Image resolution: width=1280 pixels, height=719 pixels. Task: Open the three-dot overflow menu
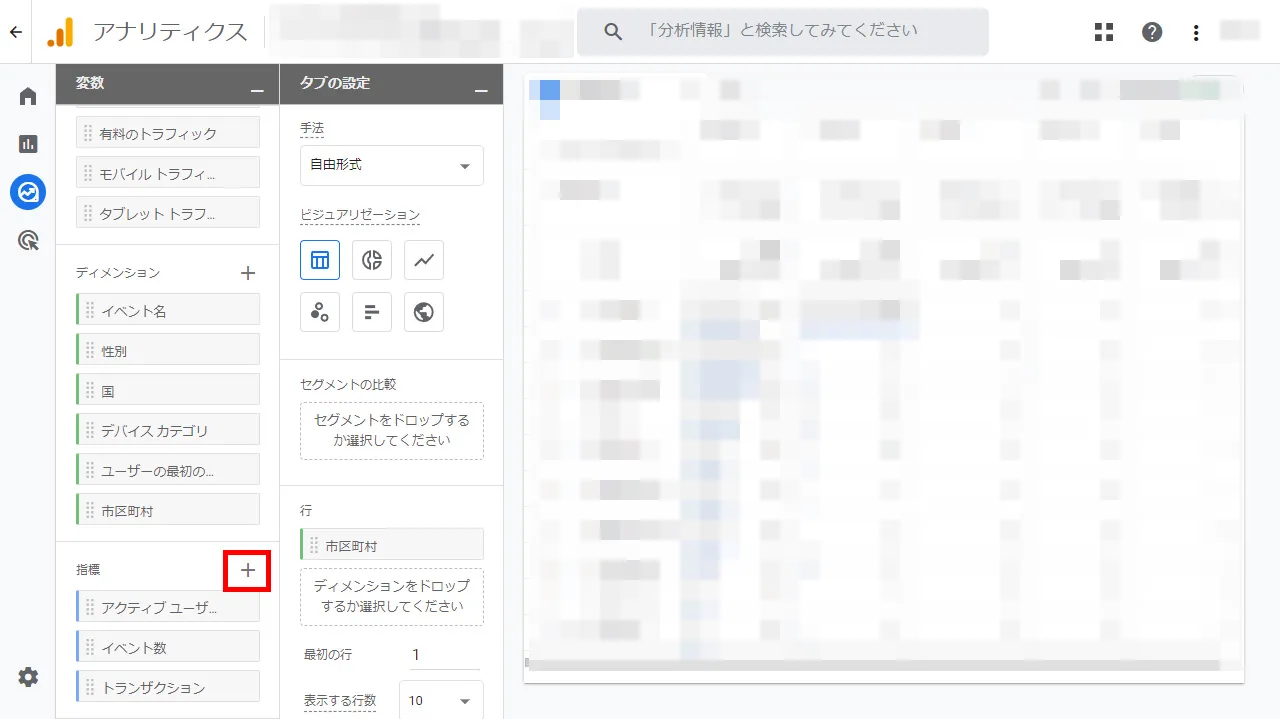click(1196, 31)
